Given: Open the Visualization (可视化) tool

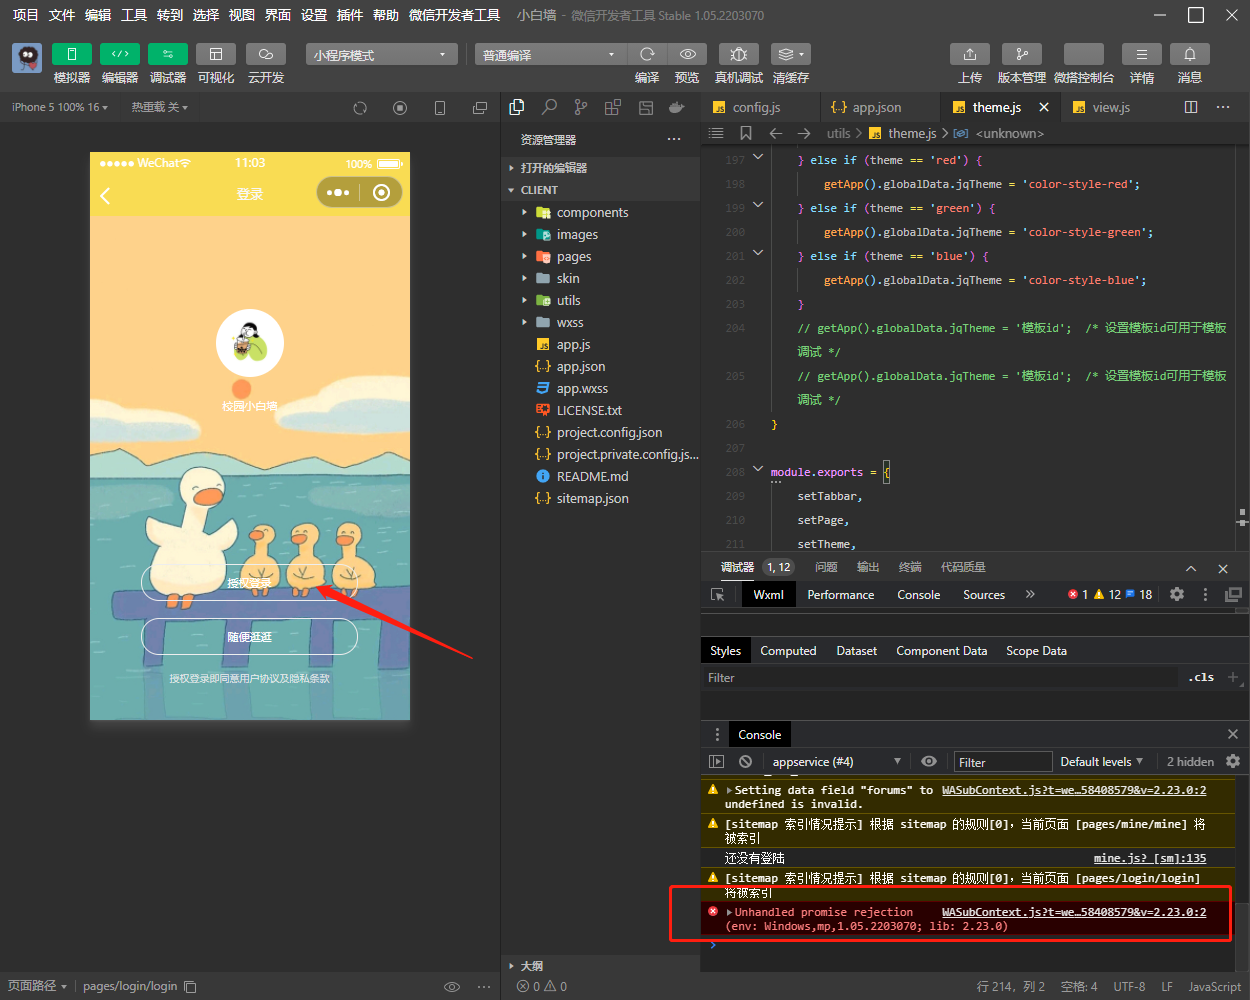Looking at the screenshot, I should [216, 54].
